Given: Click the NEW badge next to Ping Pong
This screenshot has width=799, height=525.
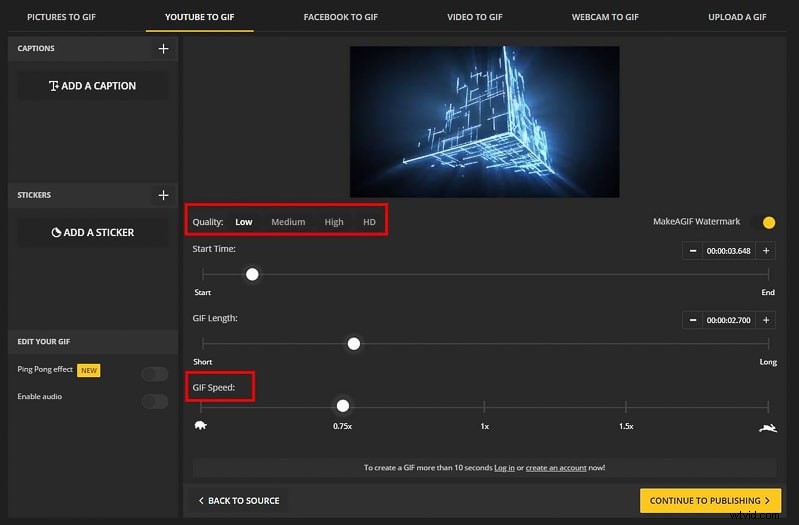Looking at the screenshot, I should (89, 371).
